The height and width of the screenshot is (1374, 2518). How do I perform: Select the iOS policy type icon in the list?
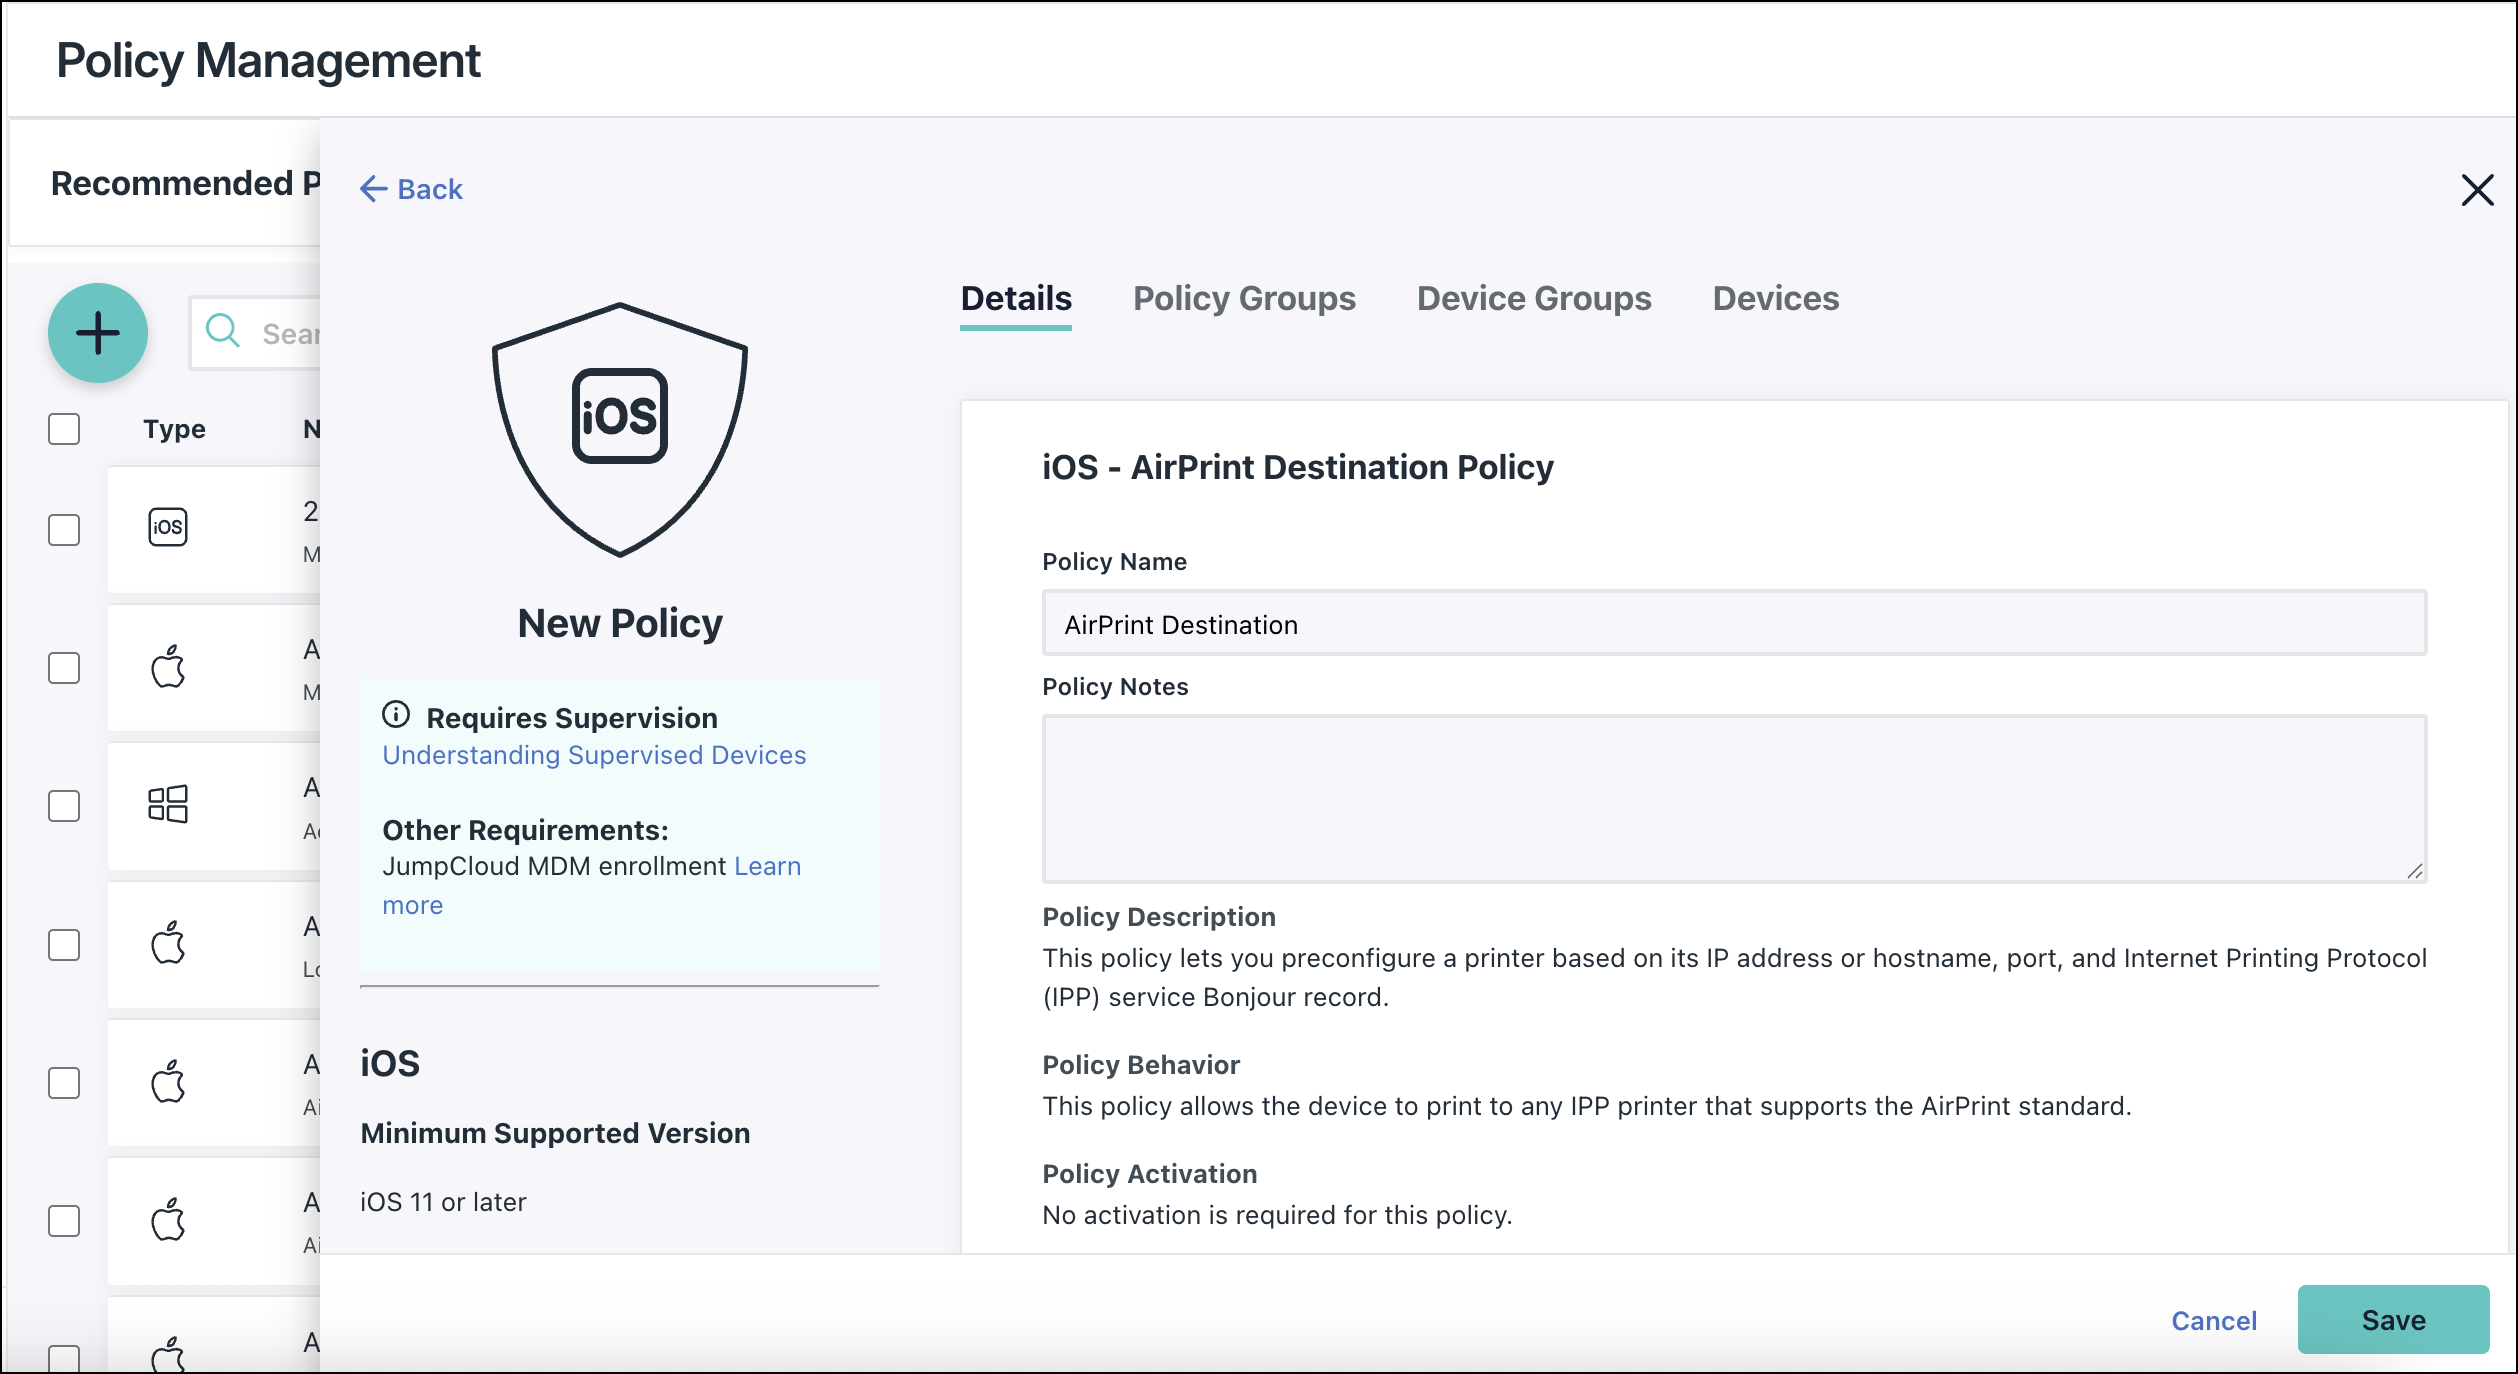click(x=168, y=528)
